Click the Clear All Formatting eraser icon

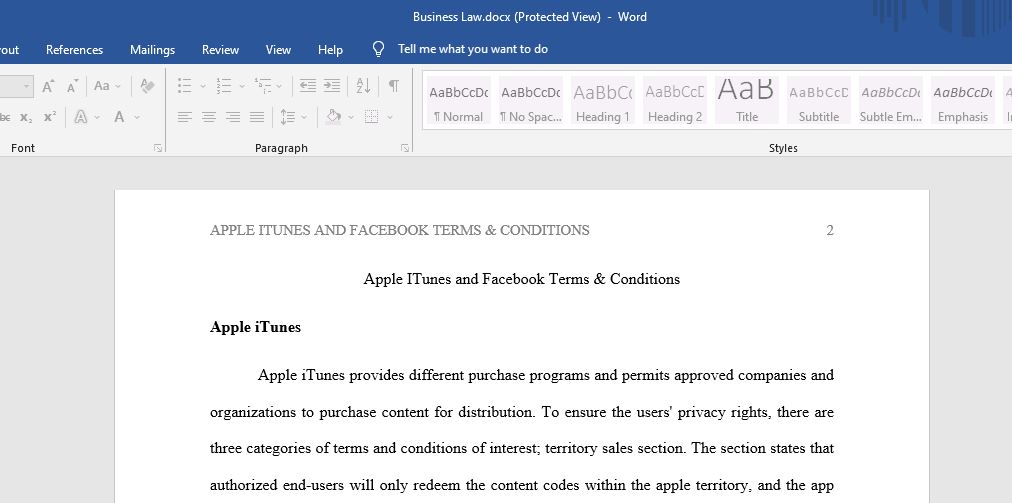(147, 86)
